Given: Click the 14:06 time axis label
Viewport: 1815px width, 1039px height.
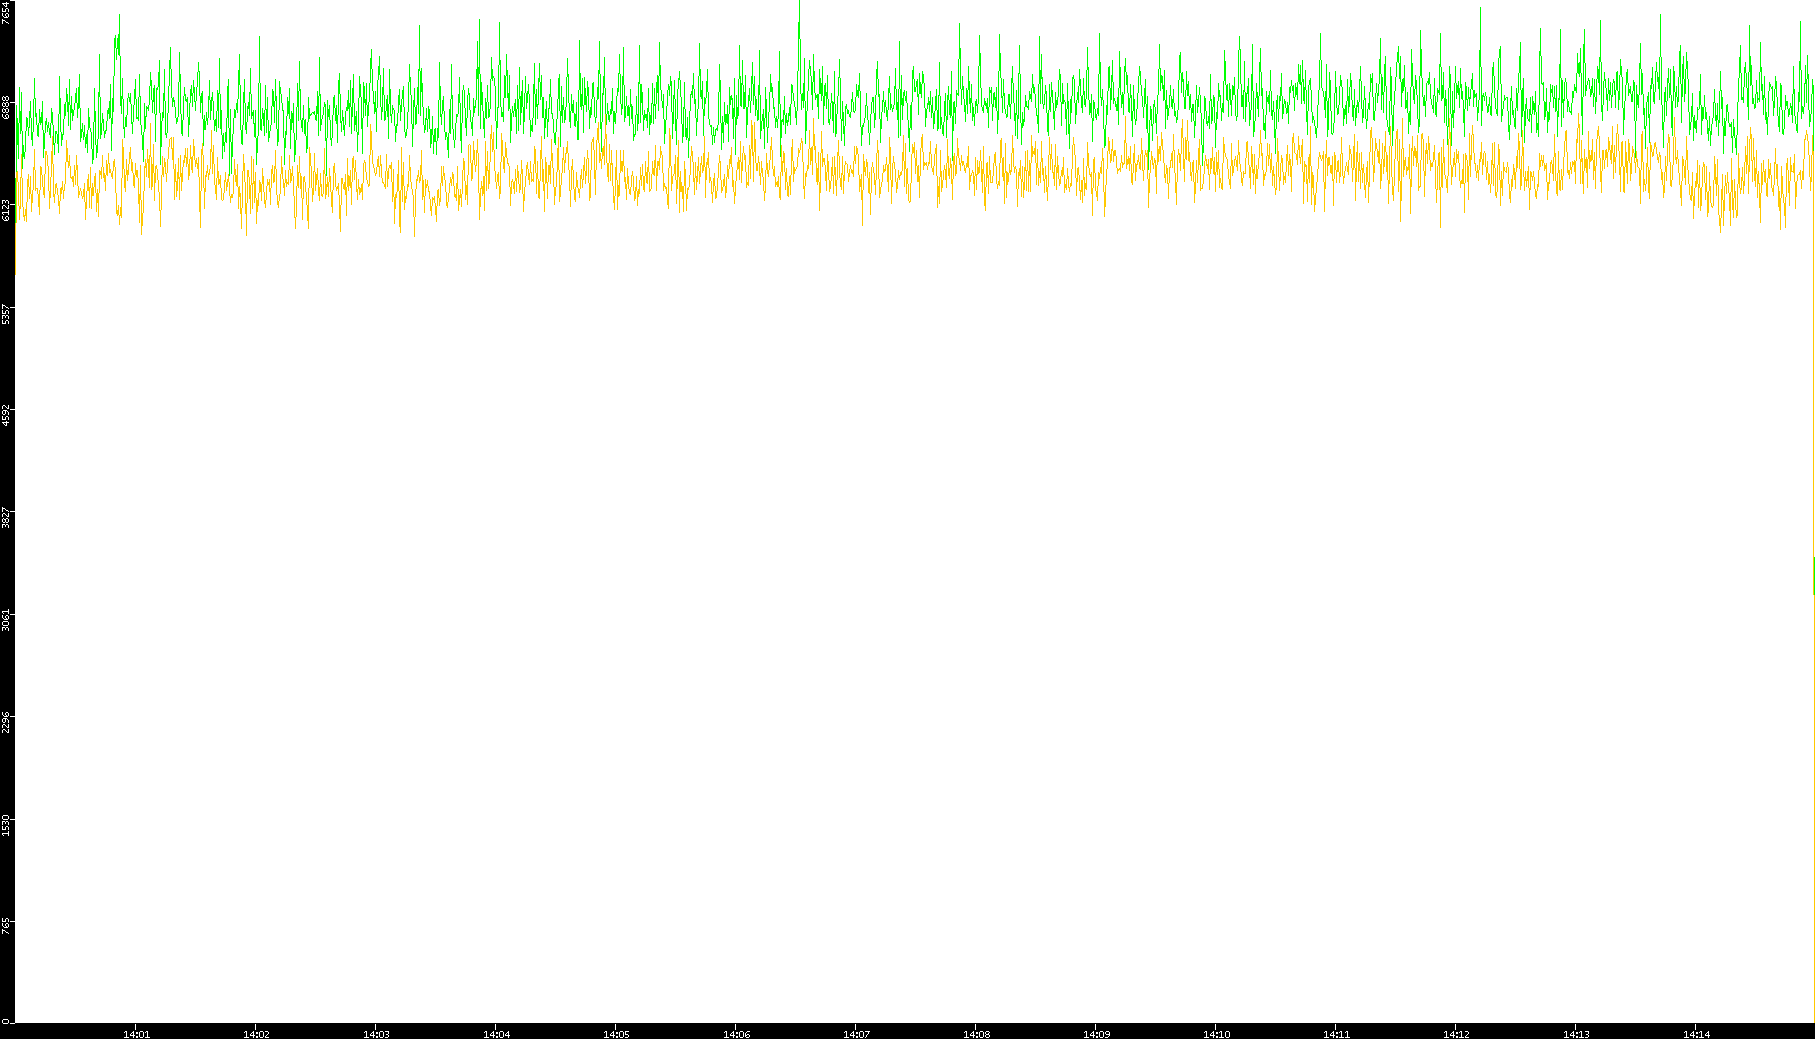Looking at the screenshot, I should pos(736,1034).
